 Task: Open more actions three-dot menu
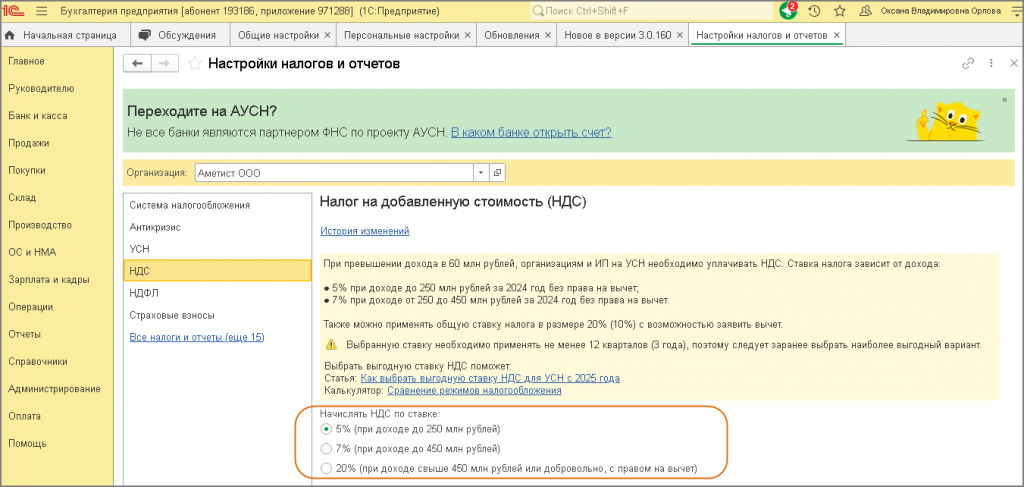pyautogui.click(x=991, y=63)
